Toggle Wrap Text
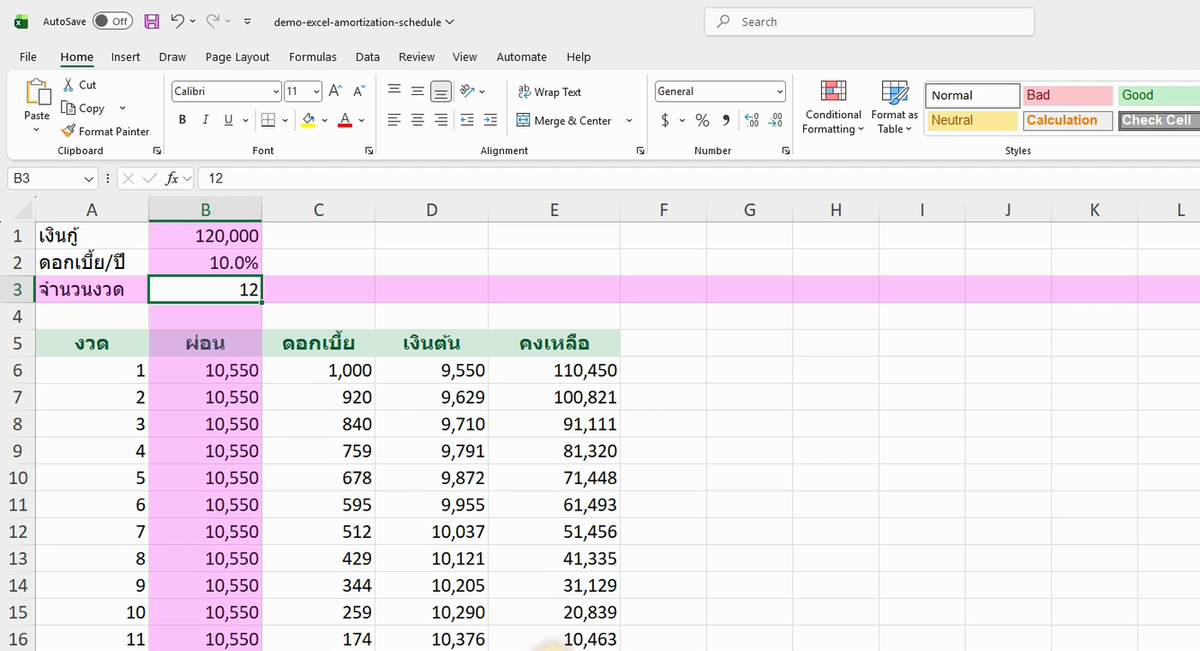The width and height of the screenshot is (1200, 651). (549, 92)
